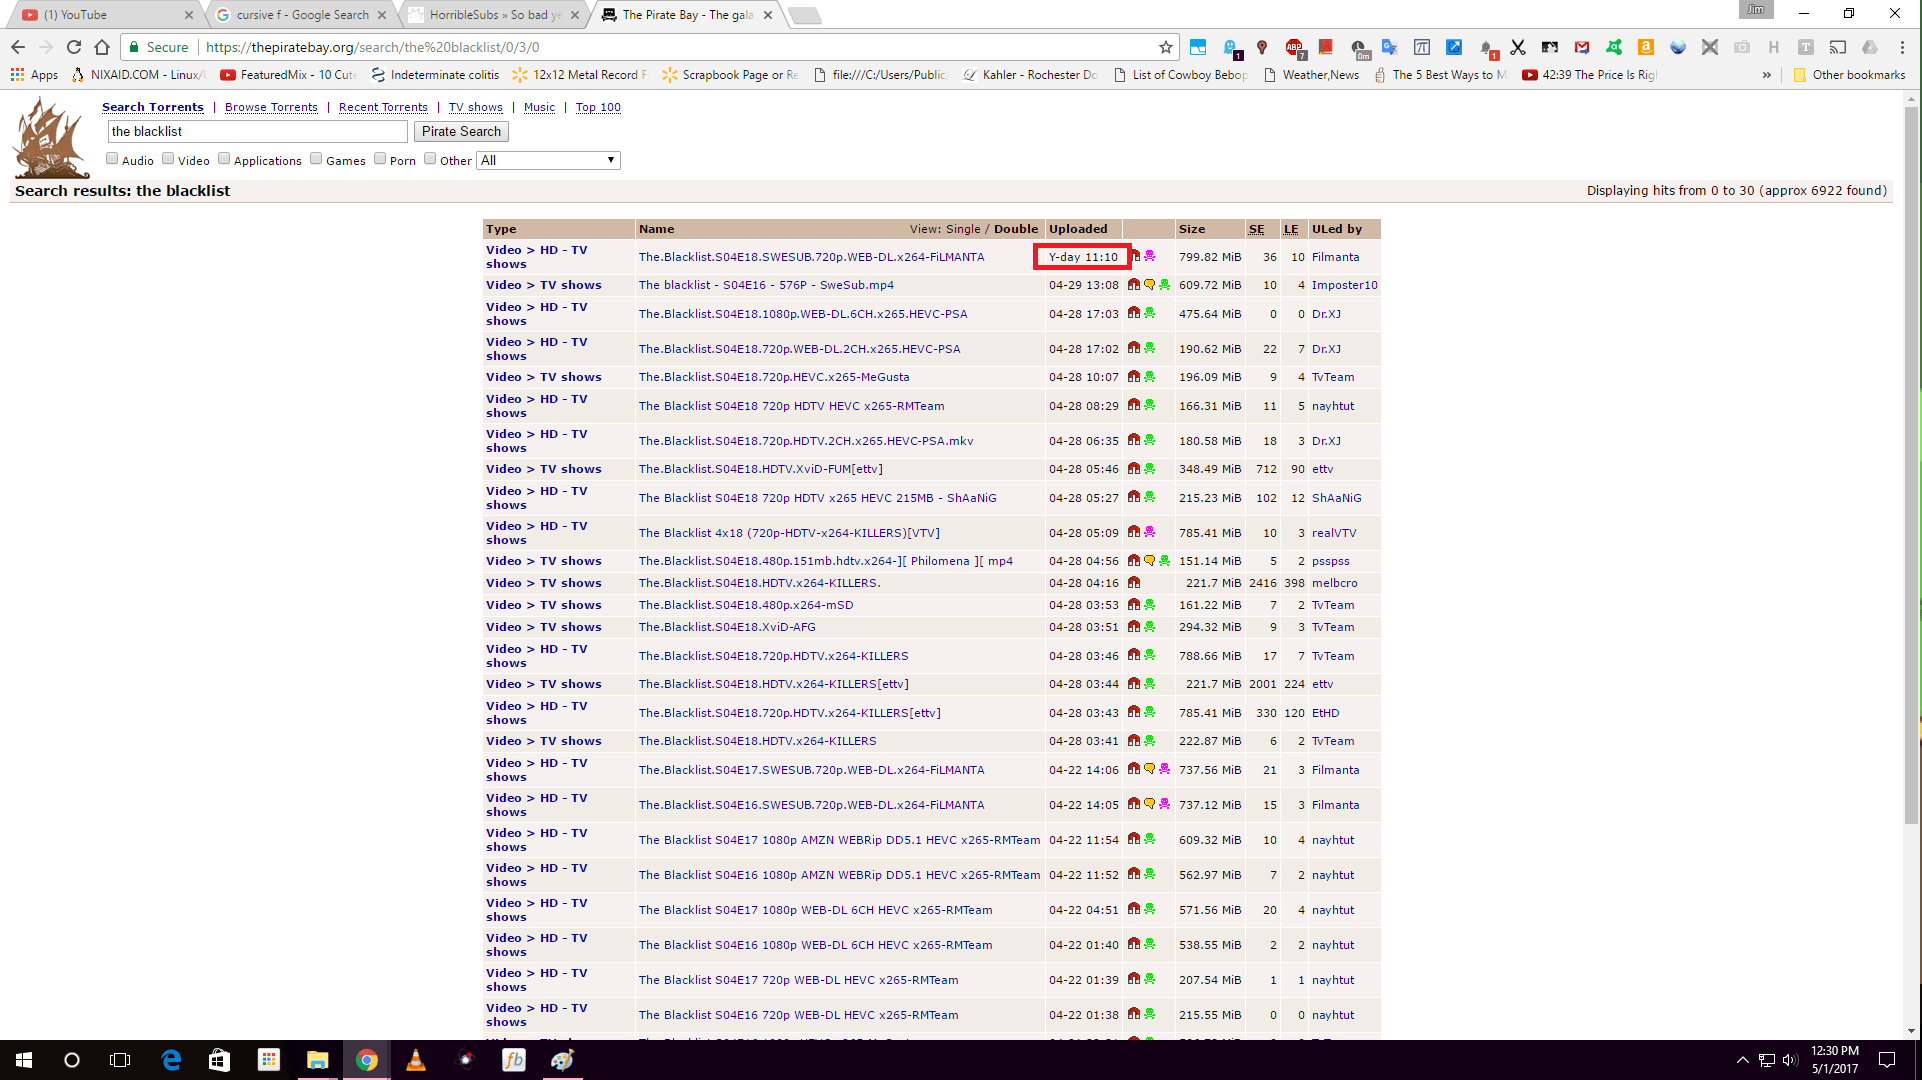1922x1080 pixels.
Task: Click the Pirate Bay ship logo
Action: tap(50, 137)
